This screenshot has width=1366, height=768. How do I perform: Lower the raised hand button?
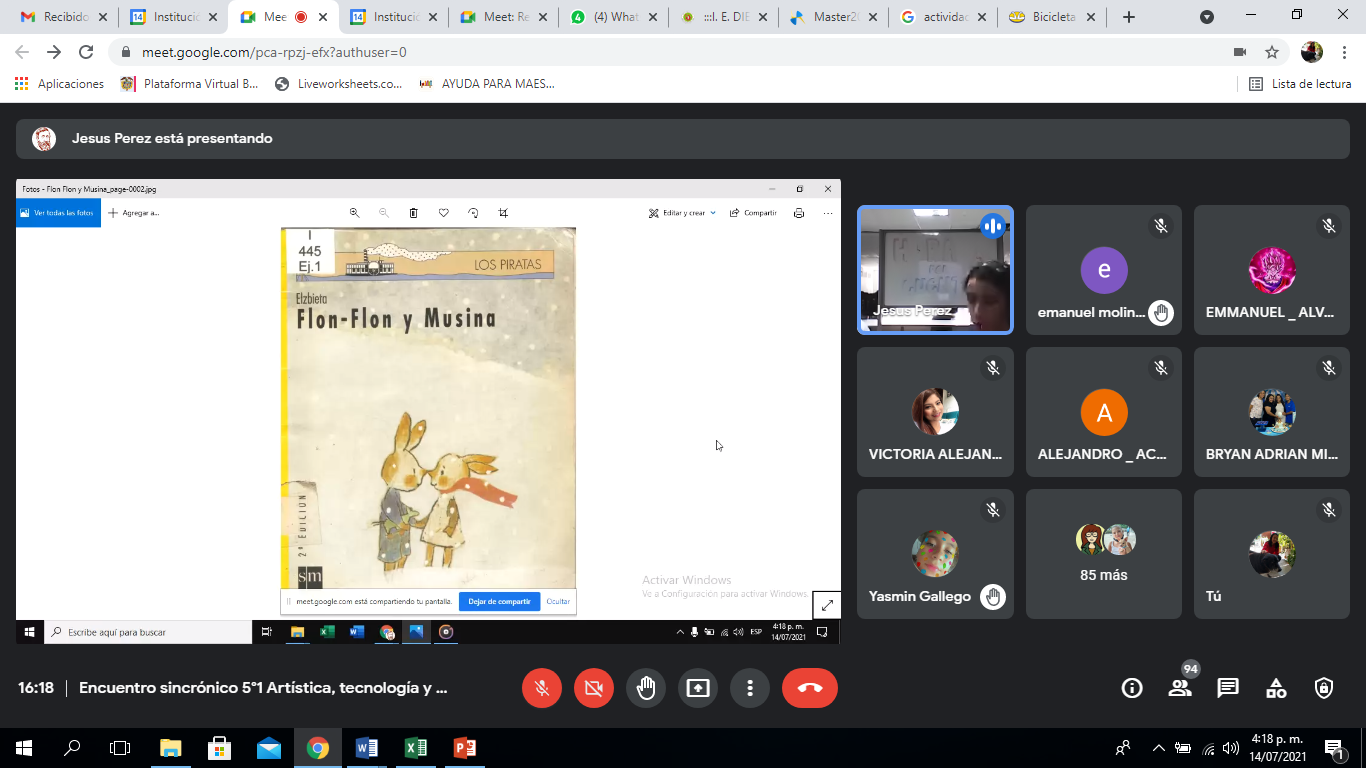coord(646,688)
